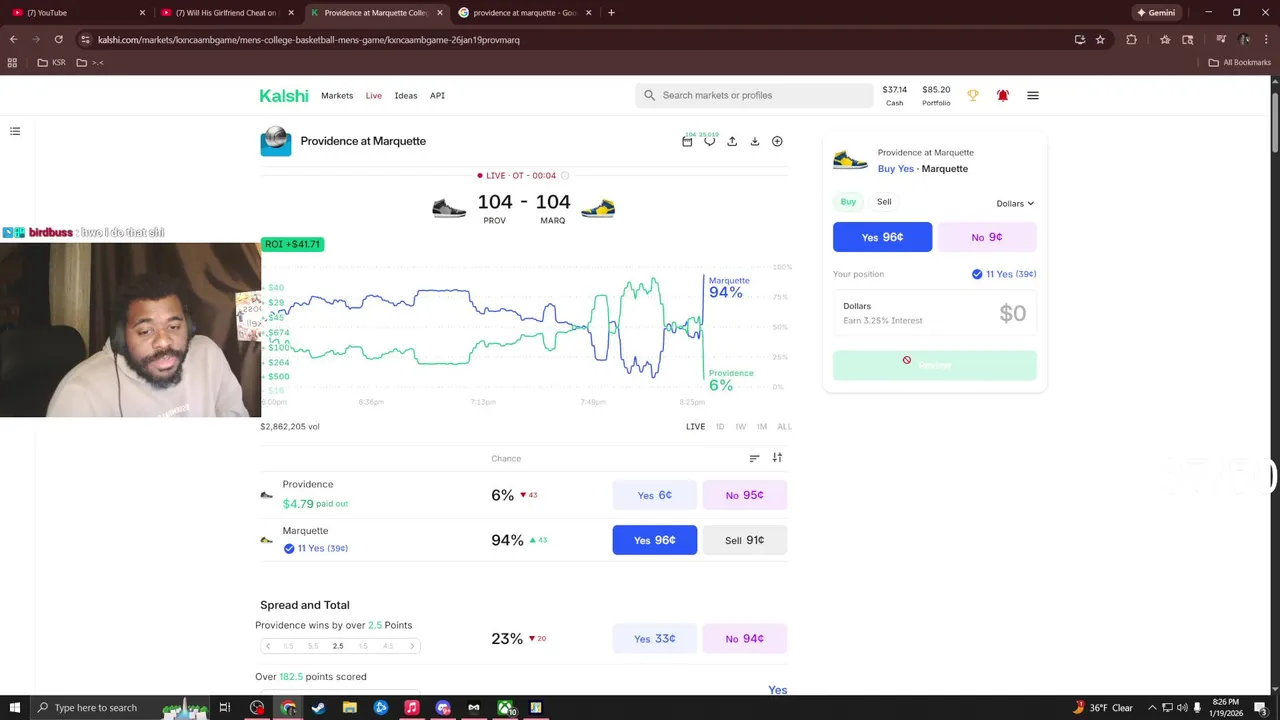Open the Dollars dropdown in order panel
1280x720 pixels.
point(1015,204)
